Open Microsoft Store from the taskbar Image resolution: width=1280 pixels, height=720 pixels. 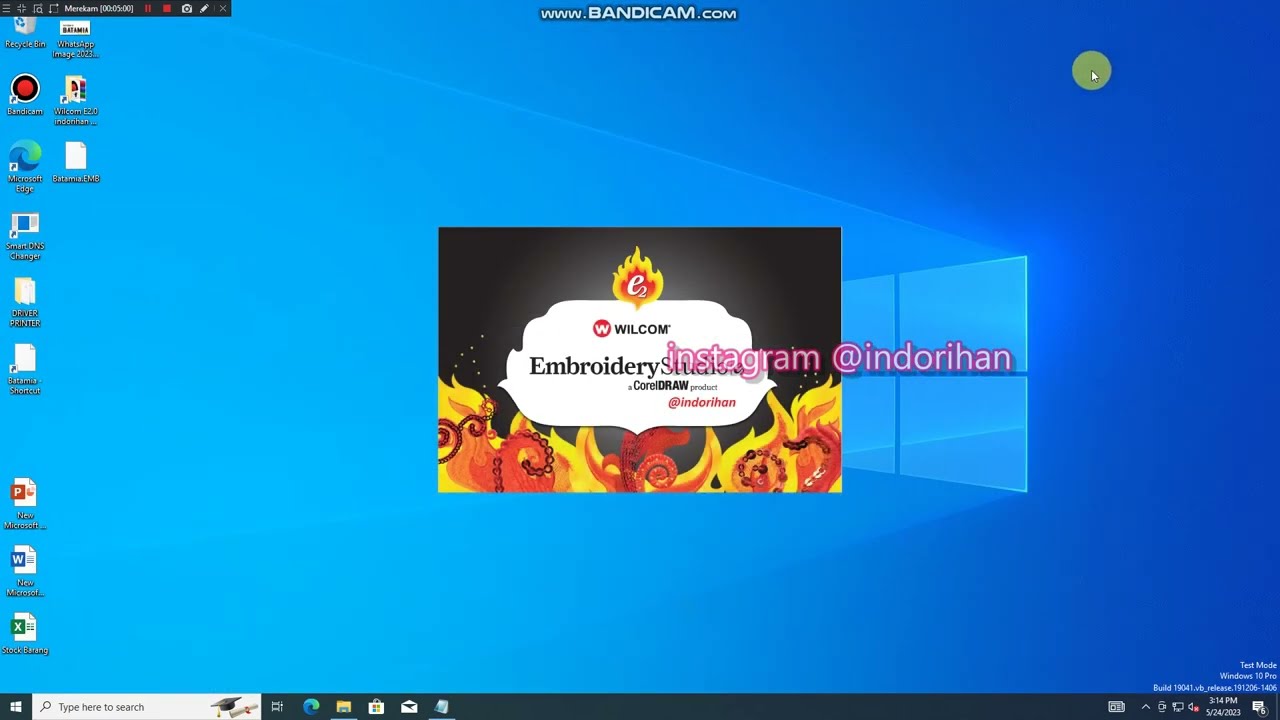(376, 707)
